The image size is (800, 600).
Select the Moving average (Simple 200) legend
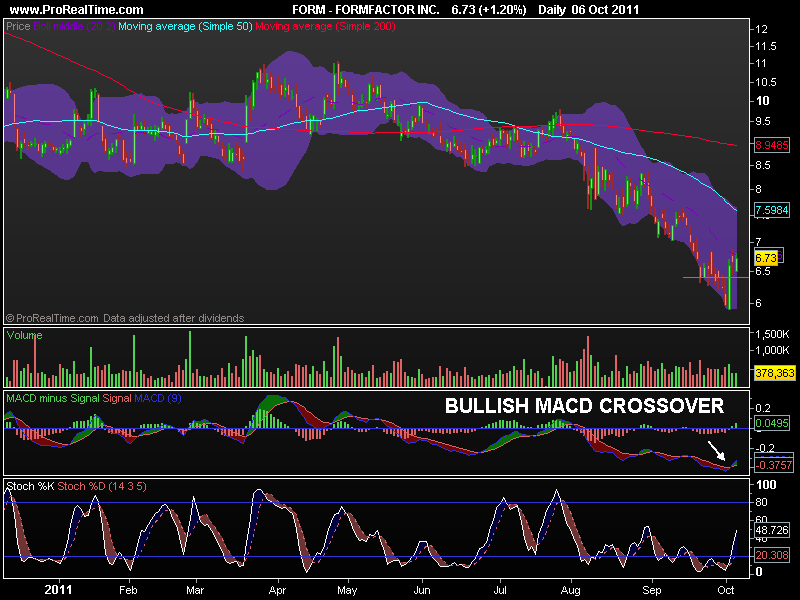pos(326,26)
